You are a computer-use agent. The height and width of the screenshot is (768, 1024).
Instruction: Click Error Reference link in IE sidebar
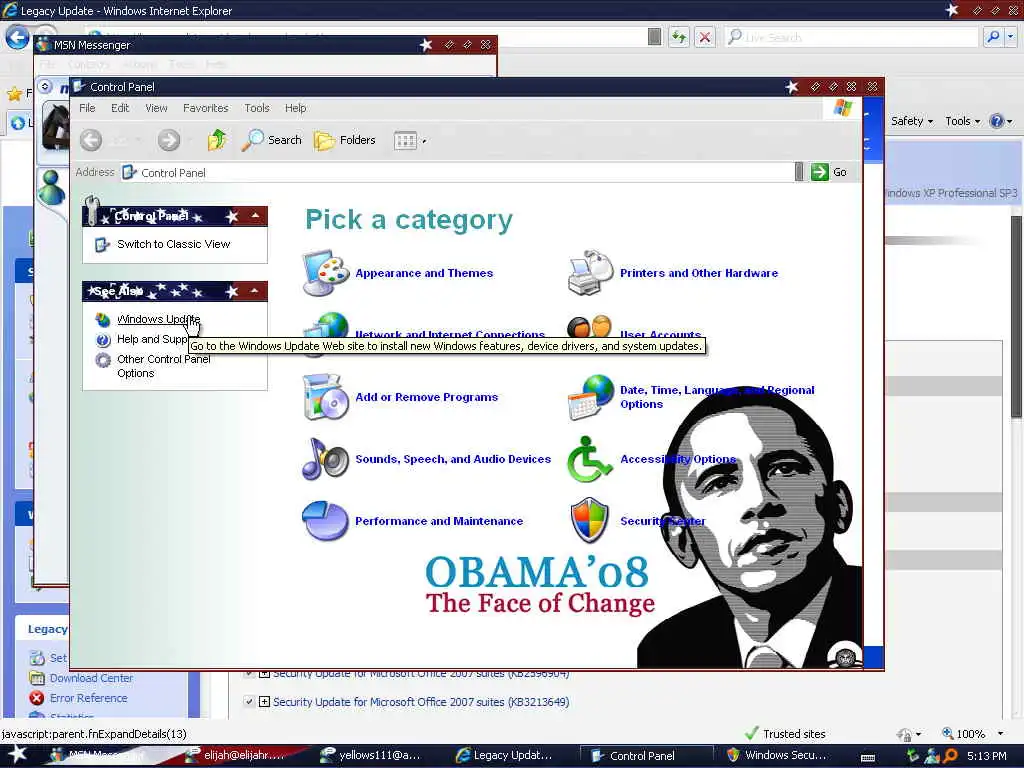[x=89, y=698]
